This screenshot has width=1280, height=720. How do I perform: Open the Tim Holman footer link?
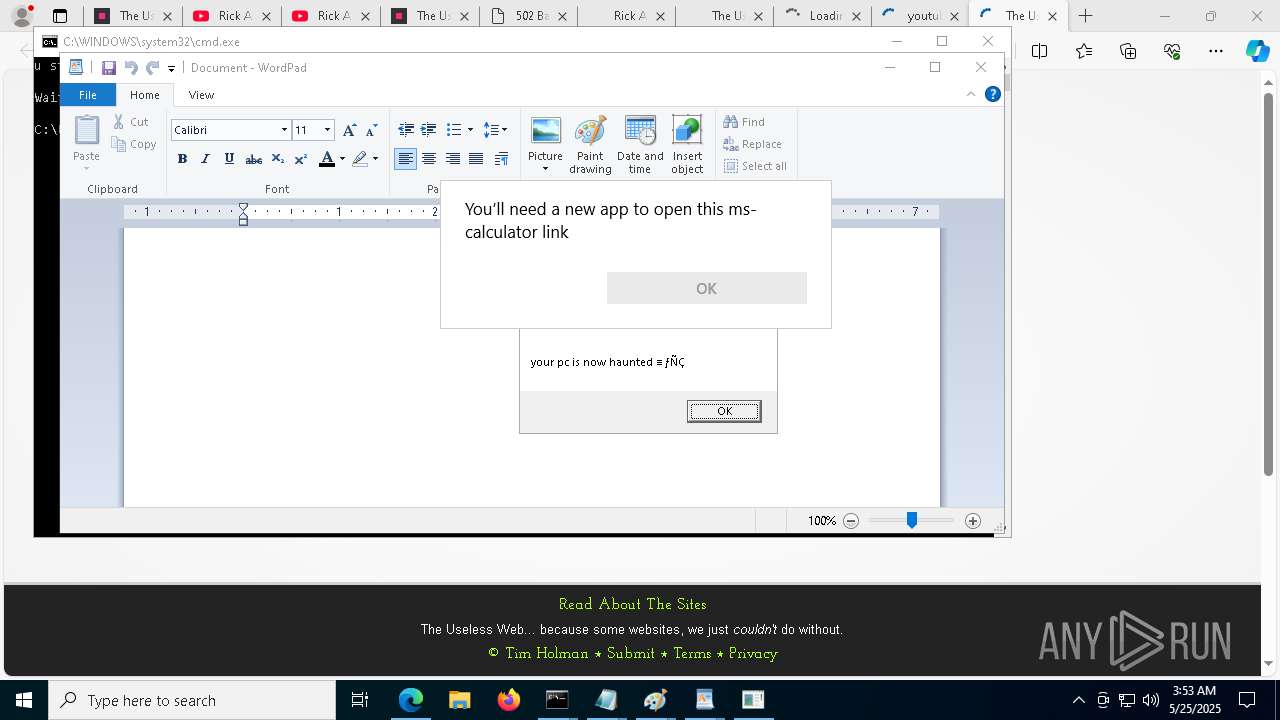point(547,653)
